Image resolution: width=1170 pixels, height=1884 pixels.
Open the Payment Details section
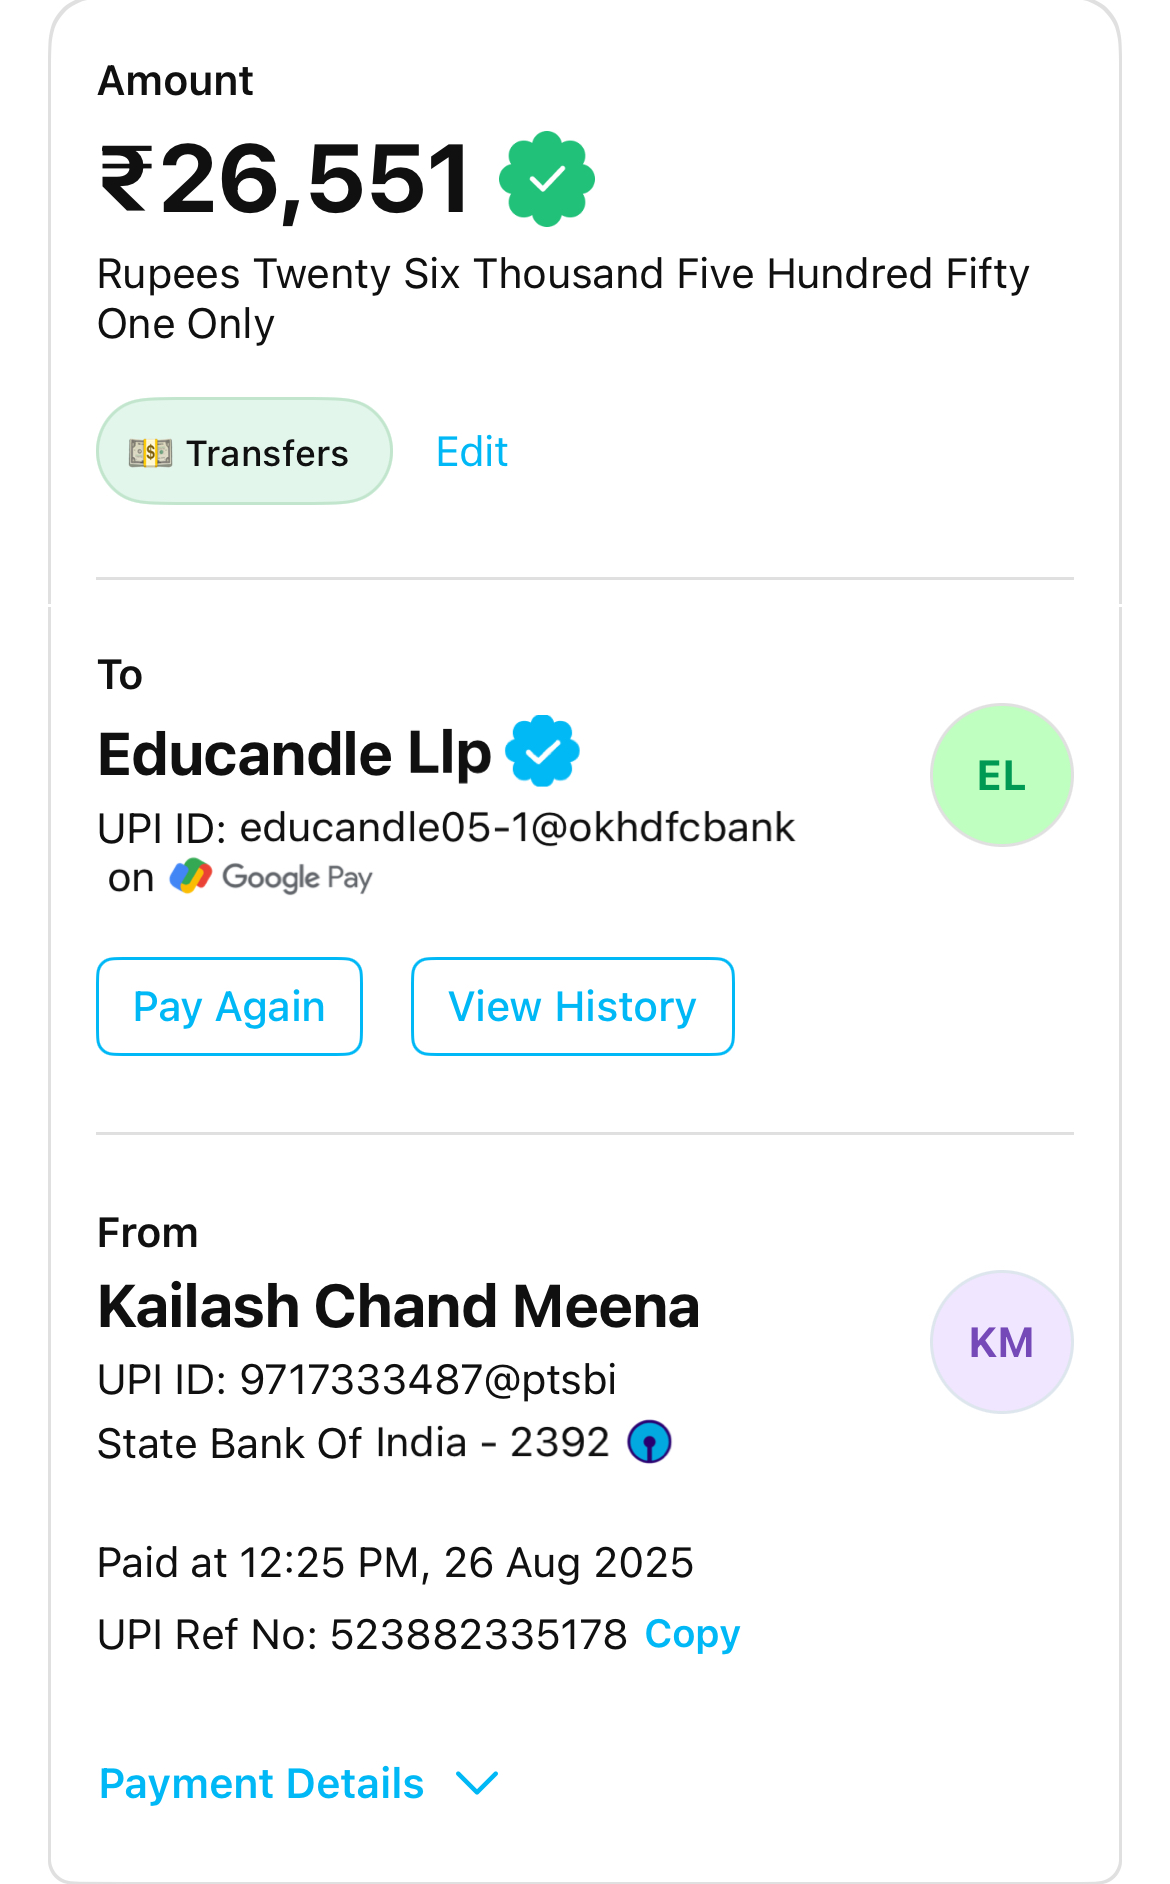(262, 1783)
